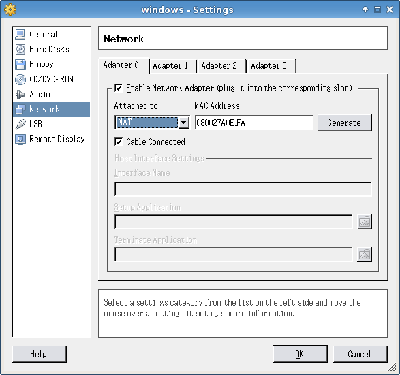Click the settings gear icon in title bar
This screenshot has height=375, width=400.
coord(10,10)
